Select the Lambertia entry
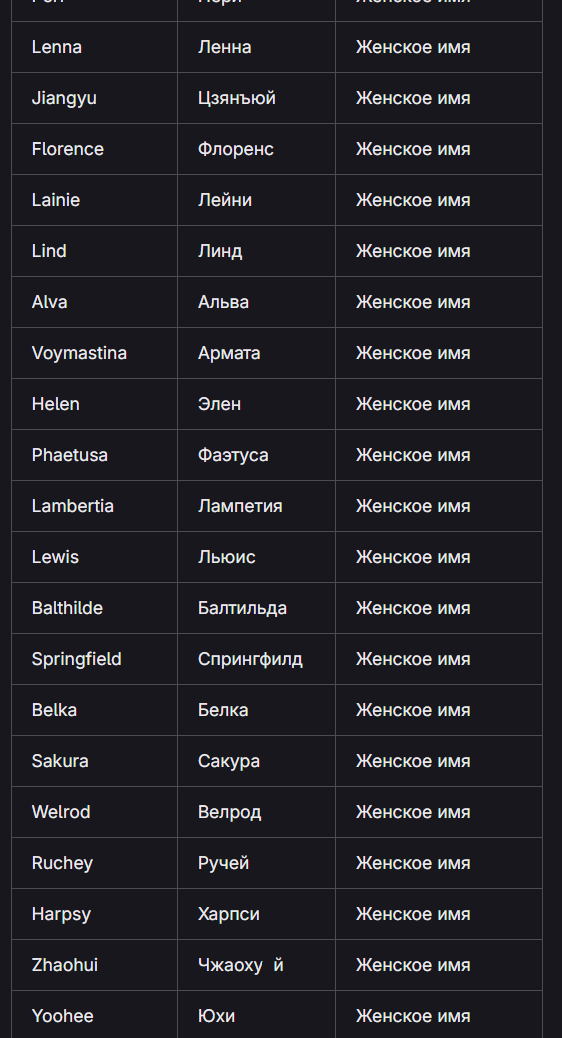The height and width of the screenshot is (1038, 562). pos(95,506)
